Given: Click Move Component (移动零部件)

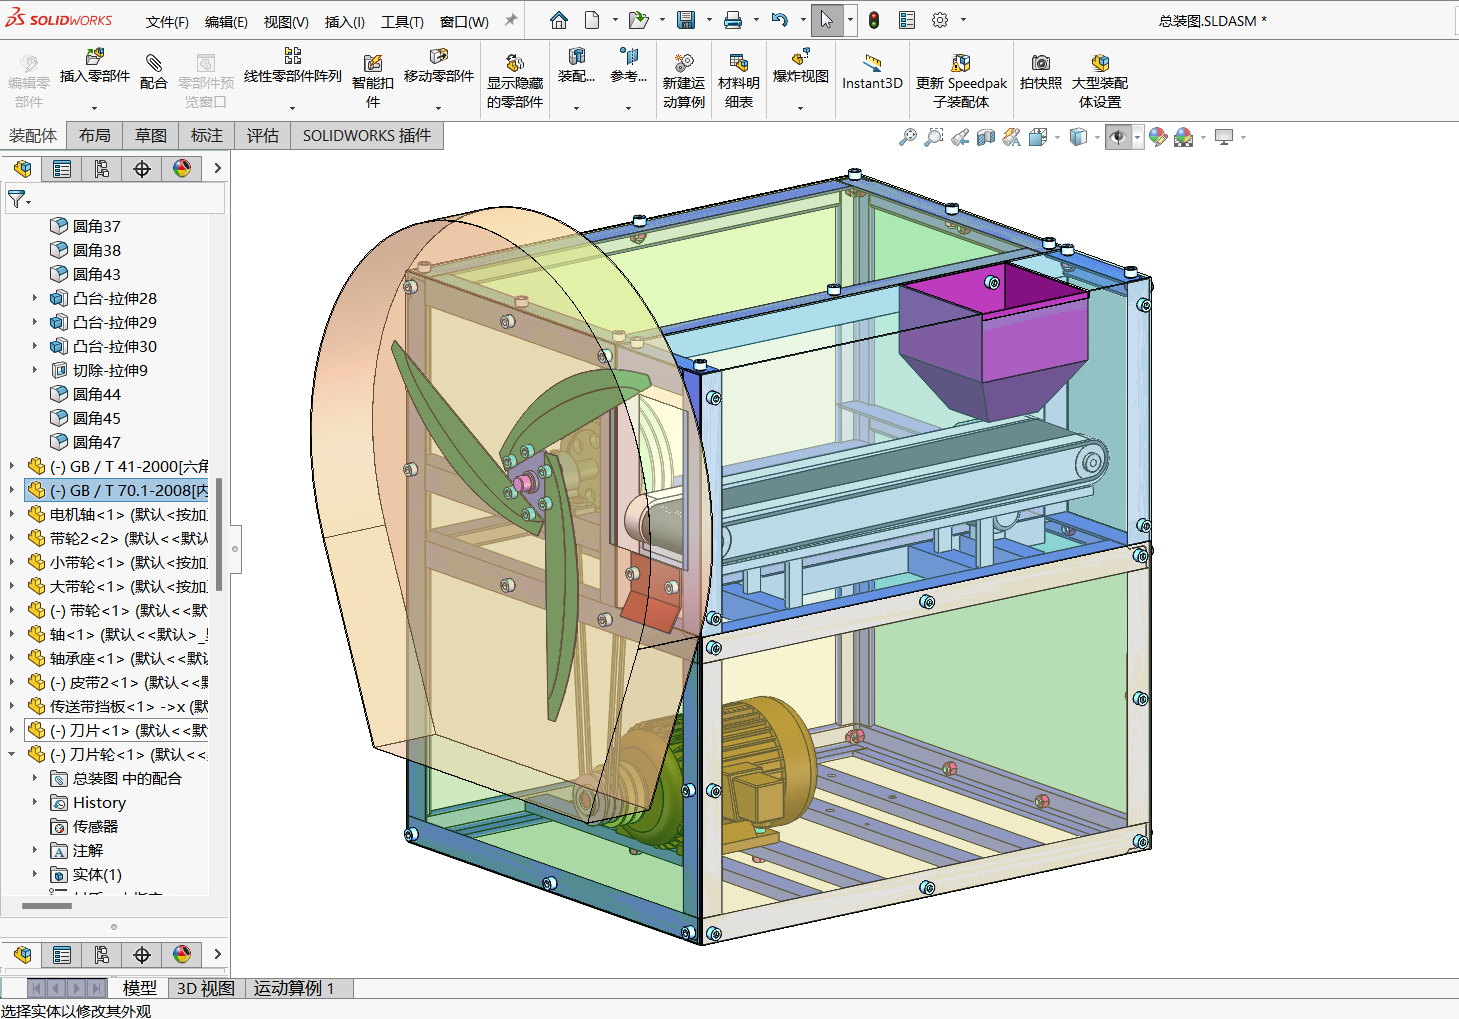Looking at the screenshot, I should pos(439,66).
